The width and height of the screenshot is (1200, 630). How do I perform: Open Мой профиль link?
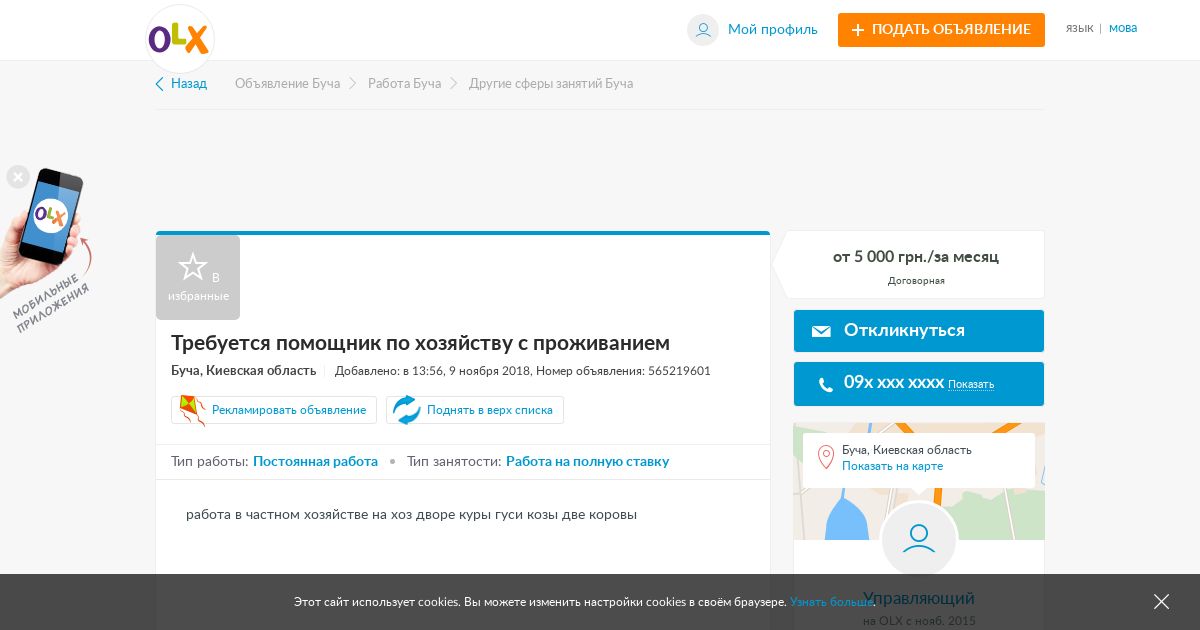pos(772,30)
